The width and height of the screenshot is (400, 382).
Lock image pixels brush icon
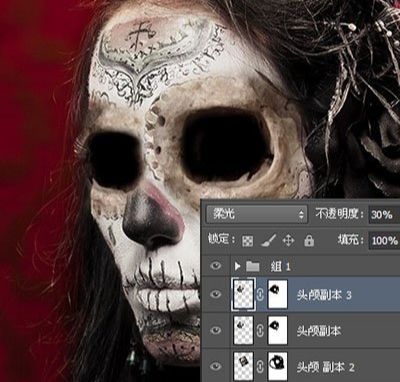tap(268, 240)
